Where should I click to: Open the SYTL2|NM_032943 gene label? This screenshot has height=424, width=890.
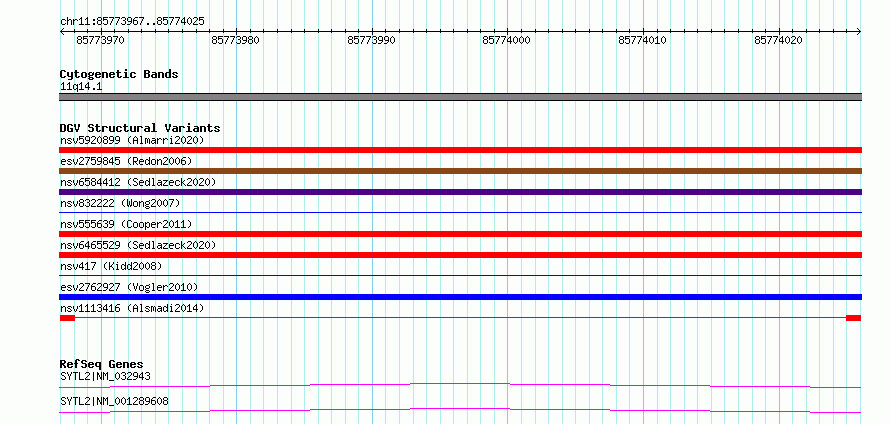click(105, 376)
